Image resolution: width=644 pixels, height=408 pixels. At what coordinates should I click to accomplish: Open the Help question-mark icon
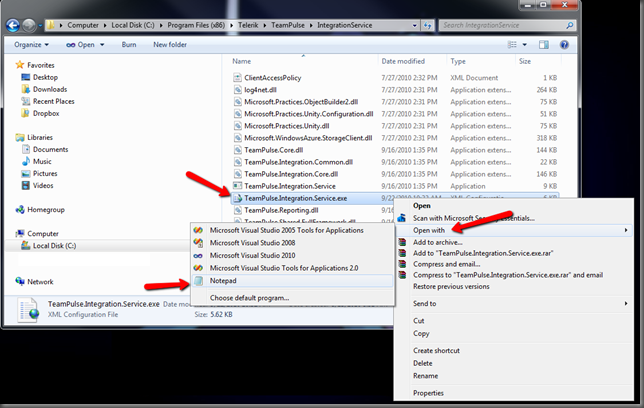[564, 44]
